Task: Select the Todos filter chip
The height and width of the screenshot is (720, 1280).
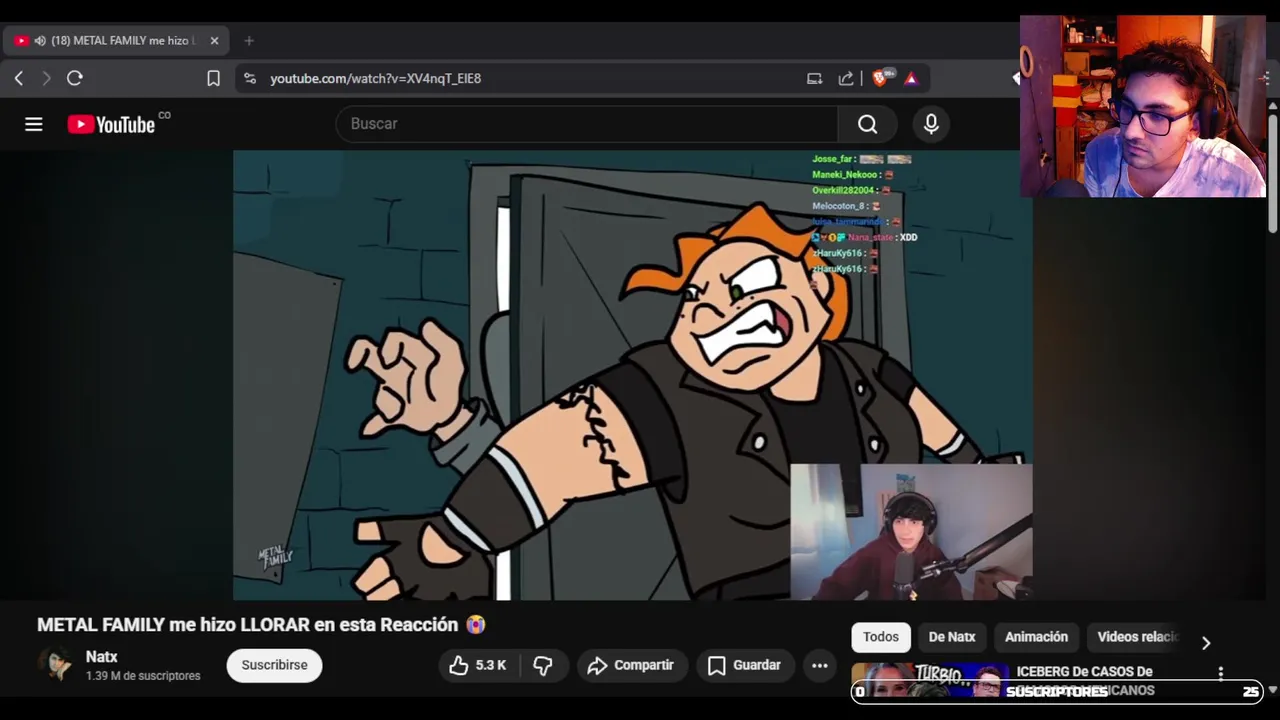Action: point(881,637)
